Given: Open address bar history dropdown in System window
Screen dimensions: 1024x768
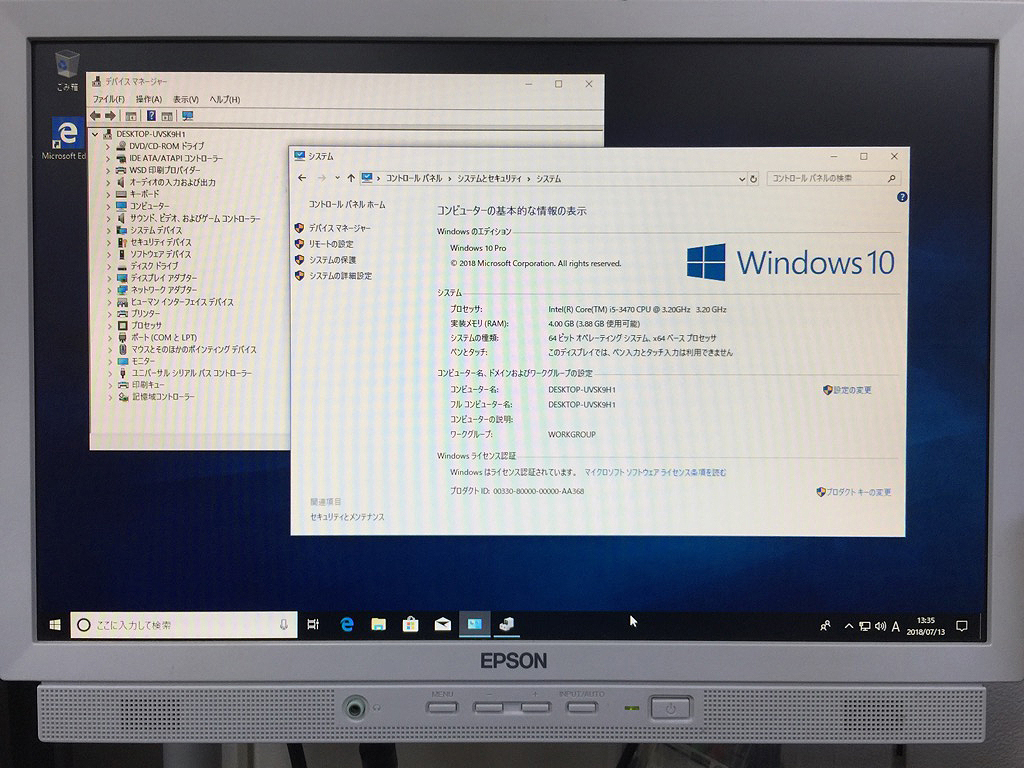Looking at the screenshot, I should point(742,178).
